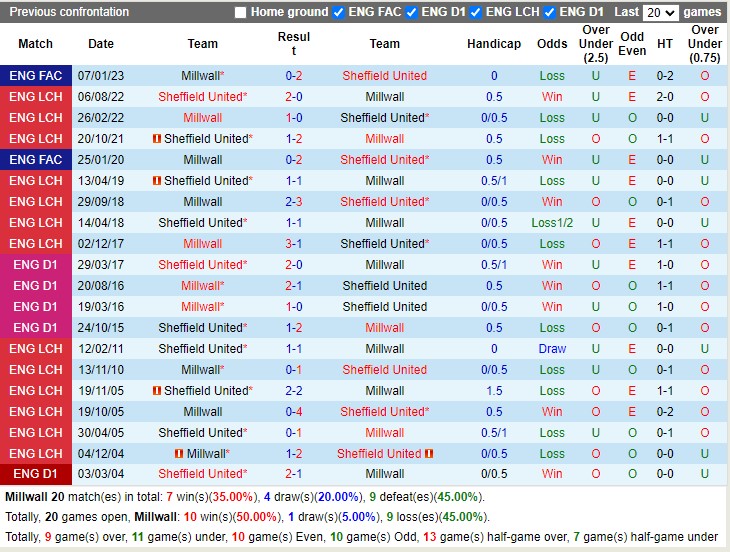Open ENG D1 league label for 29/03/17

pos(36,265)
